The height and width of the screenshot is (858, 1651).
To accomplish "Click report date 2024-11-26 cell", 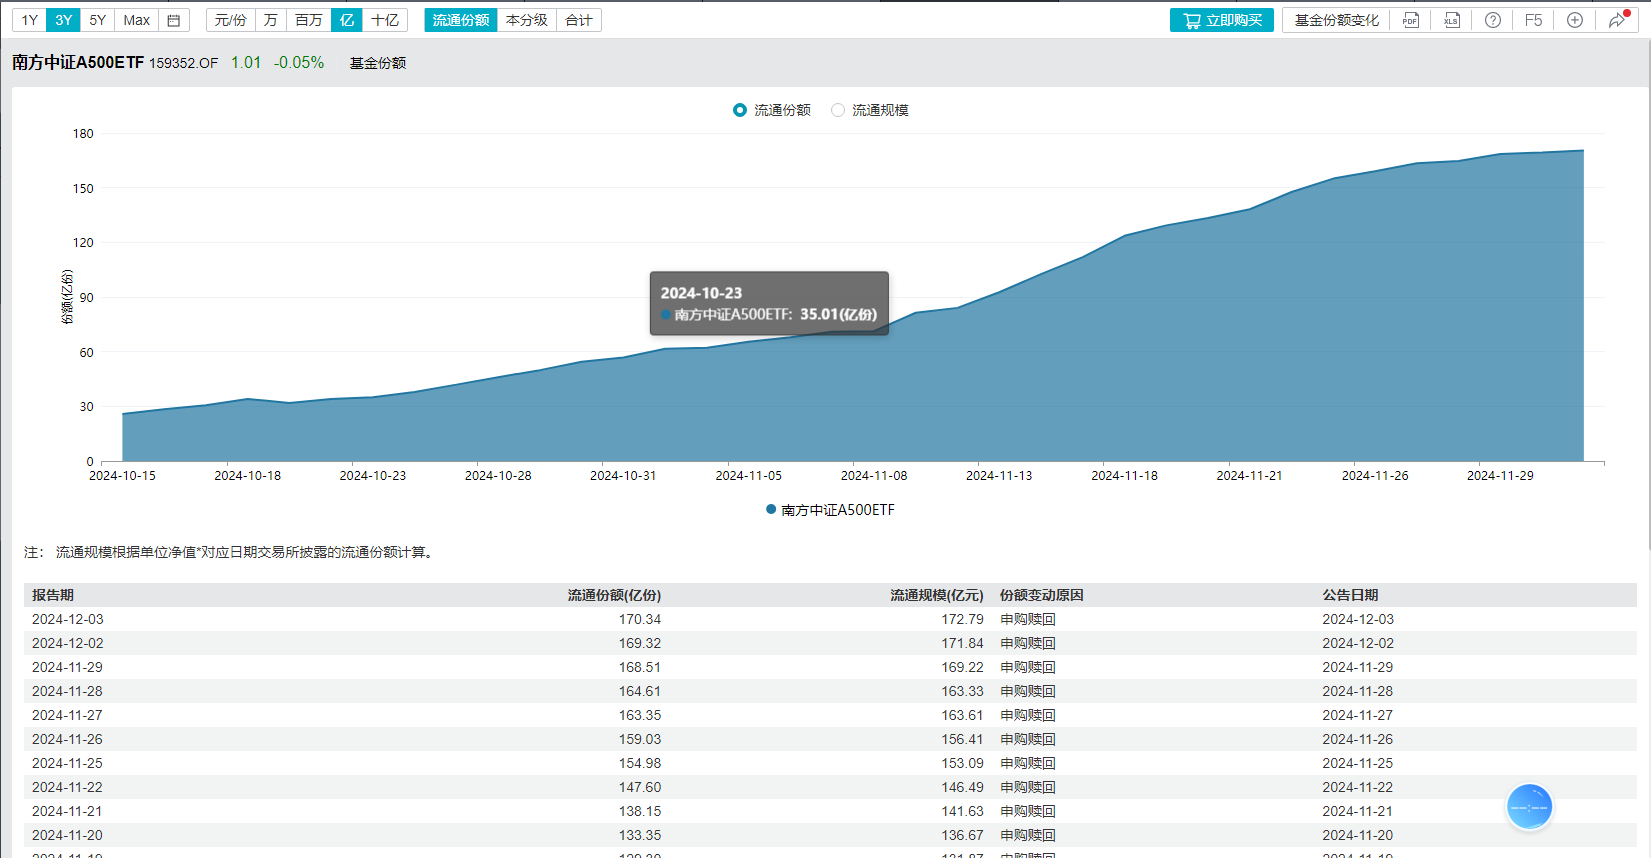I will click(x=68, y=739).
